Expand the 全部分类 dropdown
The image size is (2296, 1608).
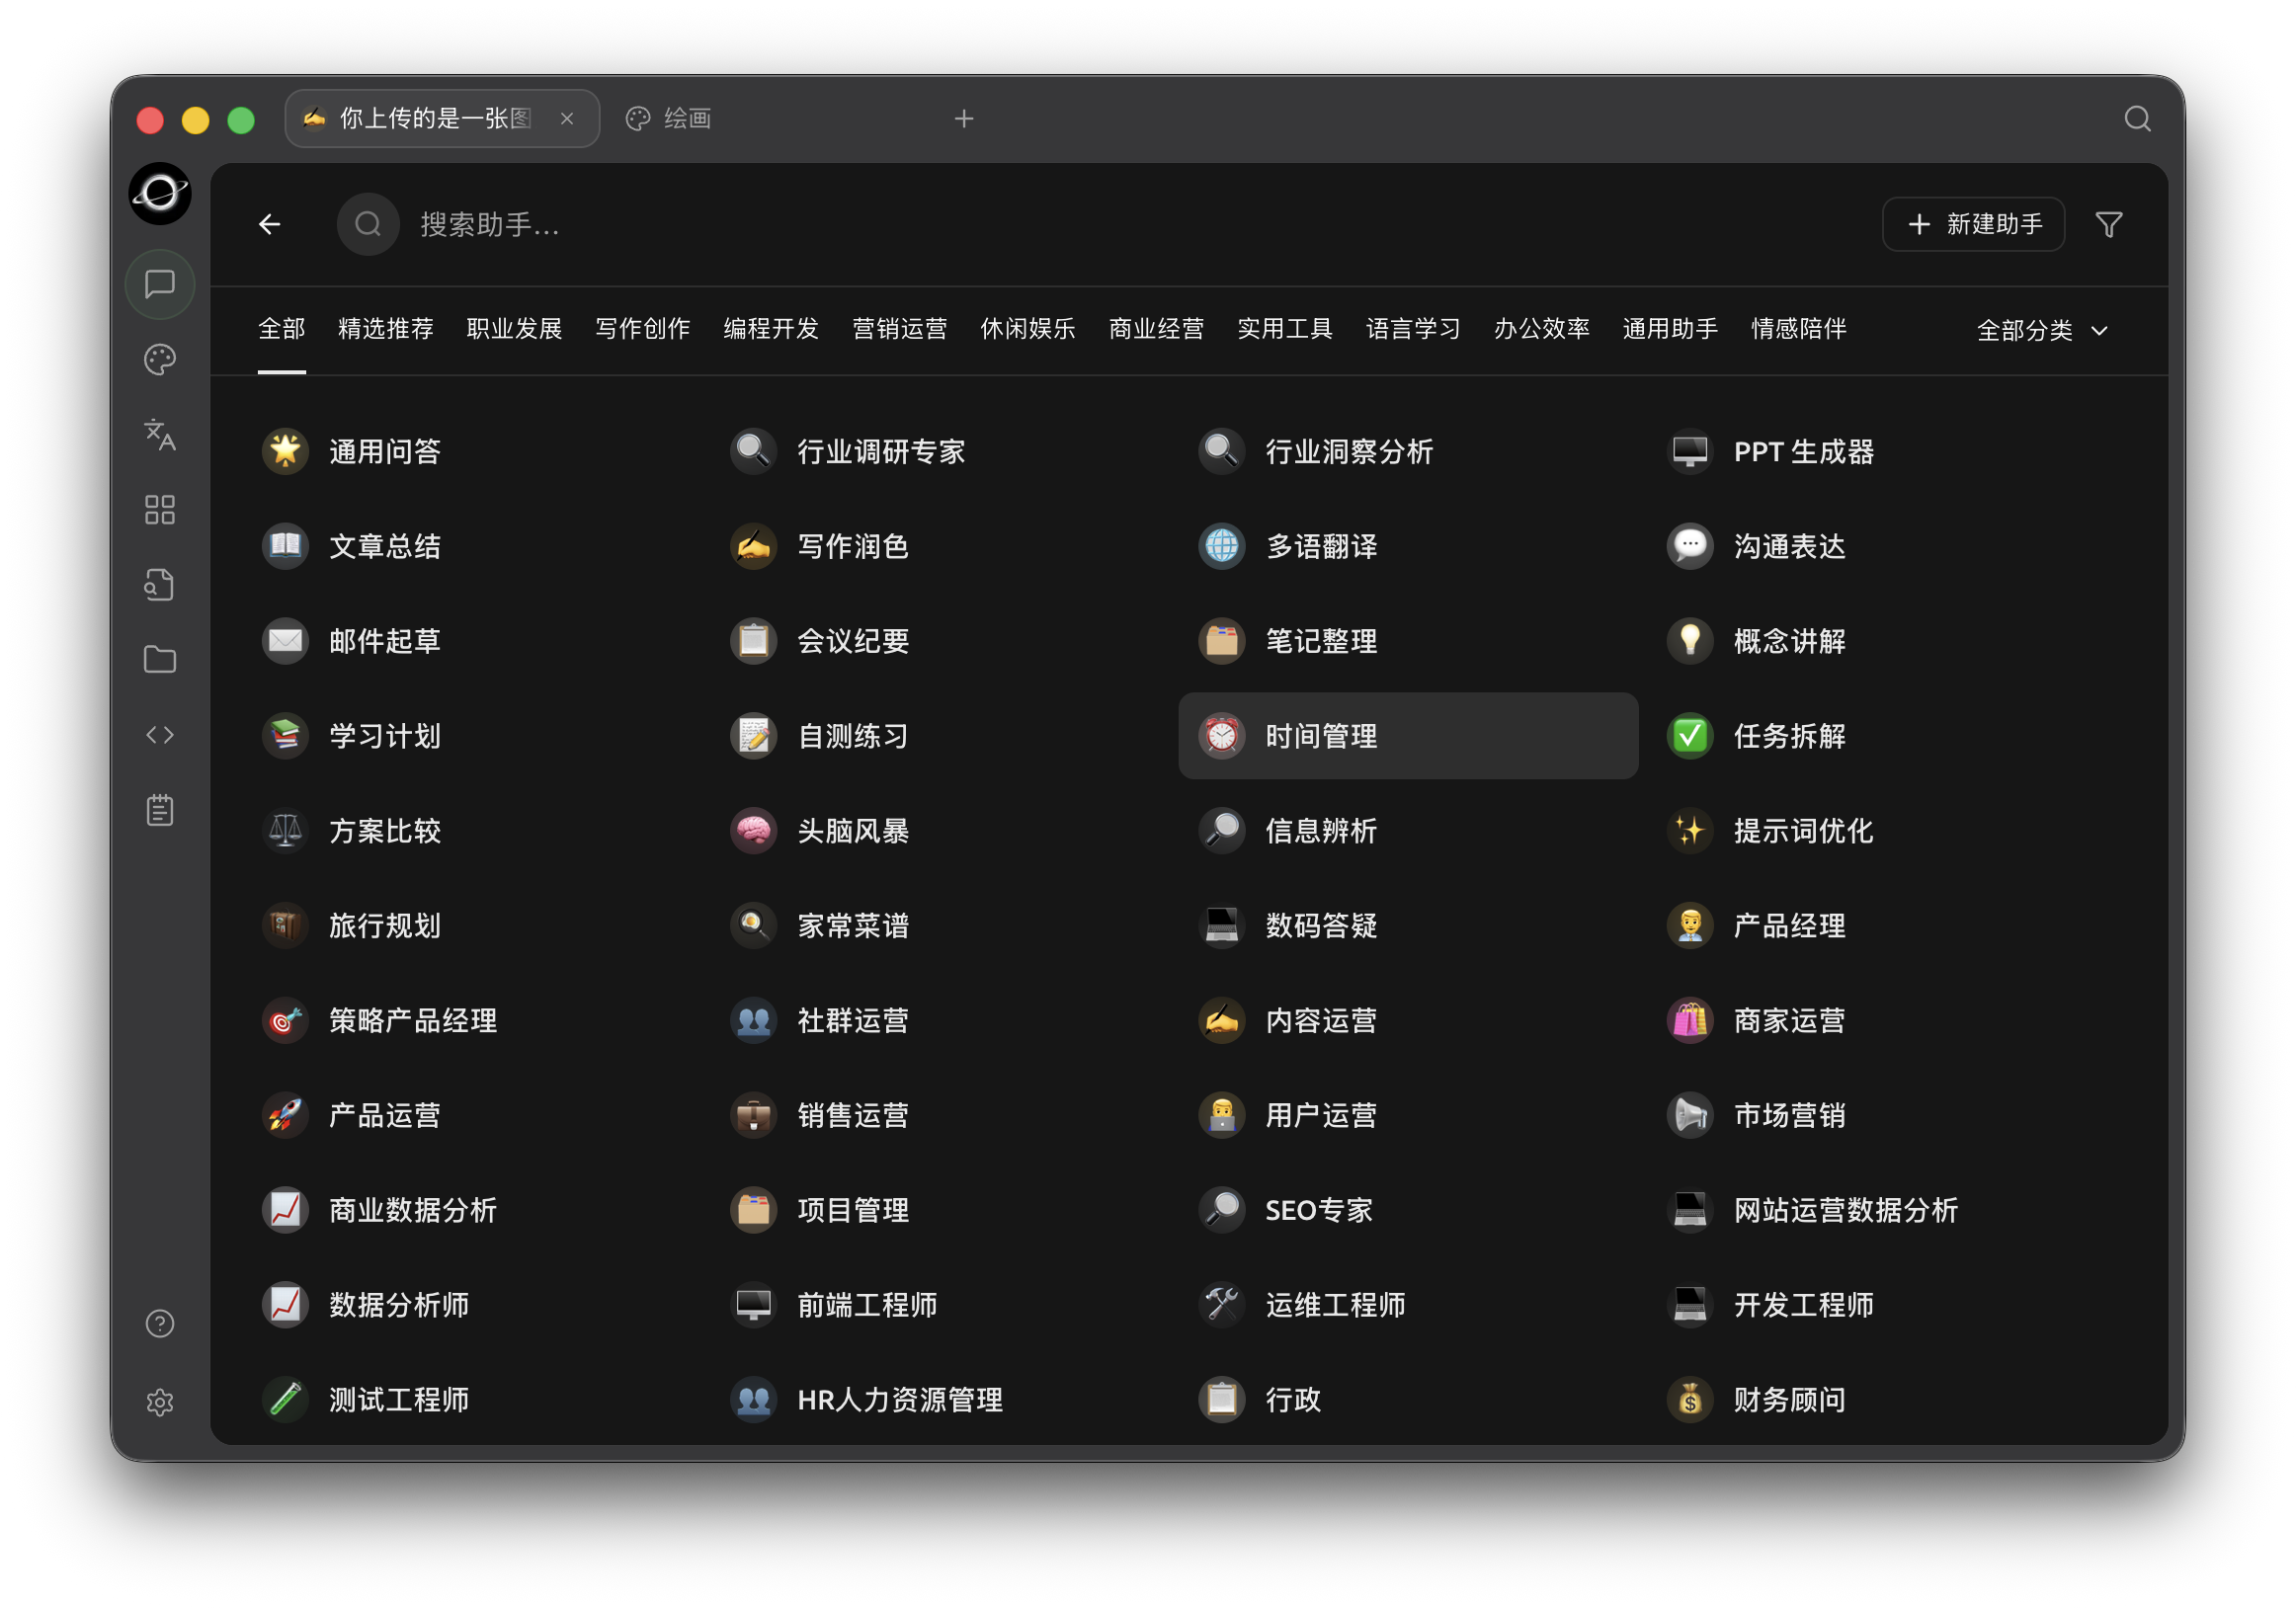click(x=2042, y=331)
